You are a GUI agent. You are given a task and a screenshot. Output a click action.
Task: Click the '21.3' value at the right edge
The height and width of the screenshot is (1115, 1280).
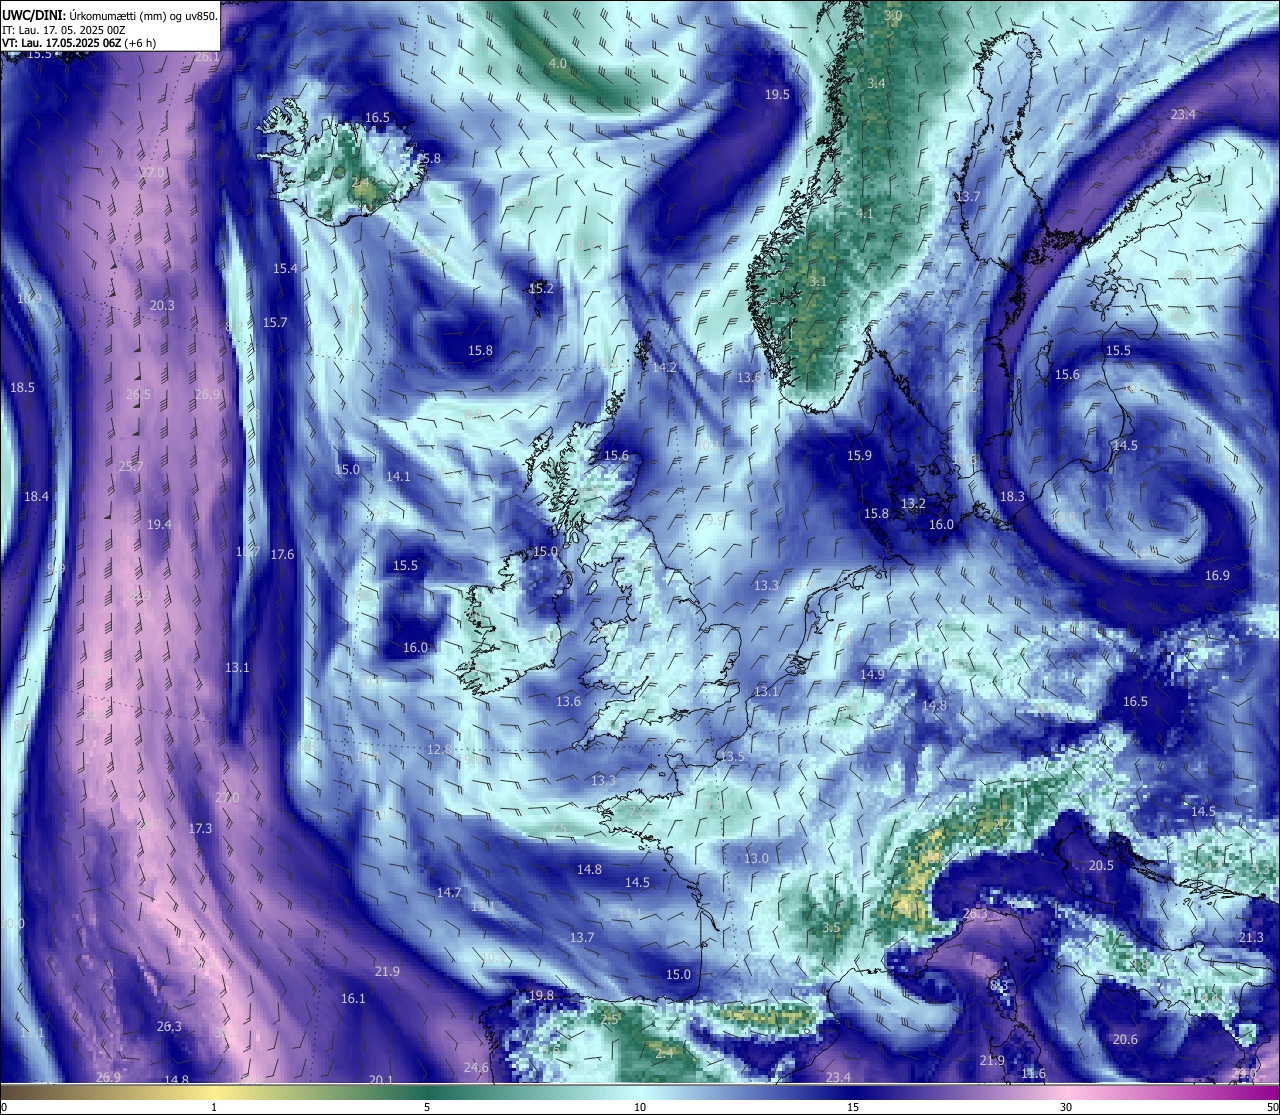click(x=1251, y=937)
